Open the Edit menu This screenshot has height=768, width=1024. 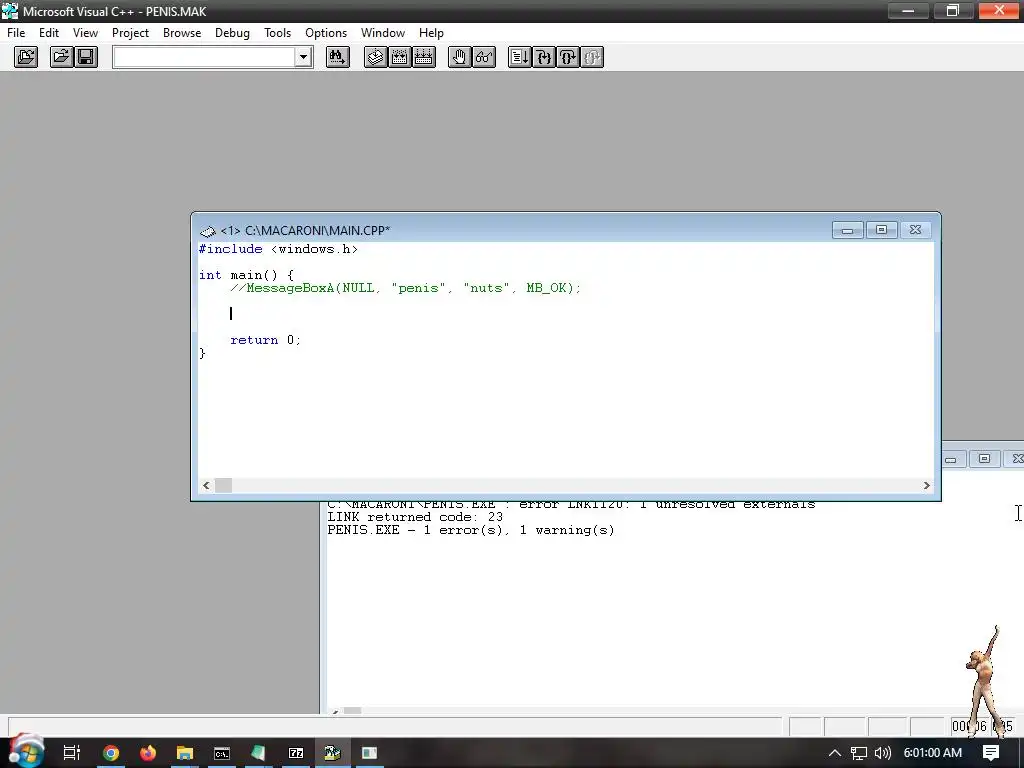(x=49, y=33)
